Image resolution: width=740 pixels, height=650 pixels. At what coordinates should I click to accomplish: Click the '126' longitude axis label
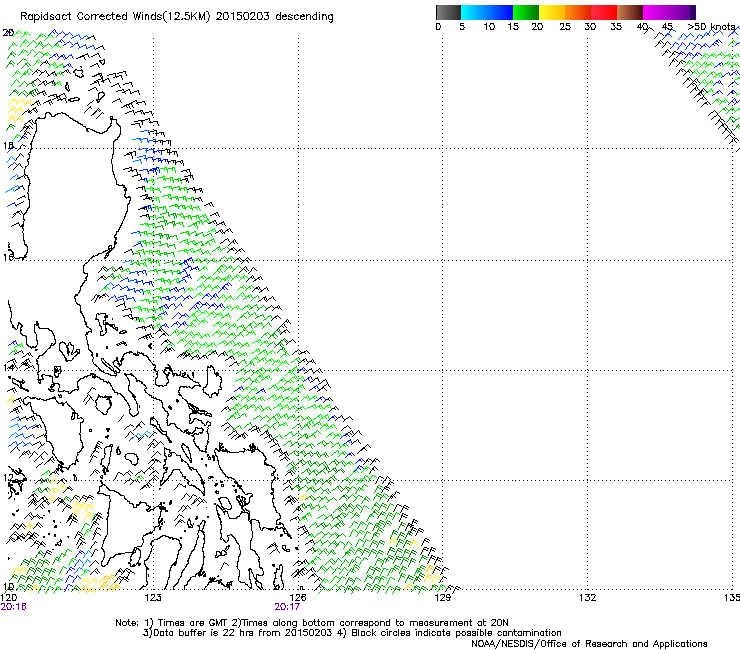pyautogui.click(x=298, y=598)
